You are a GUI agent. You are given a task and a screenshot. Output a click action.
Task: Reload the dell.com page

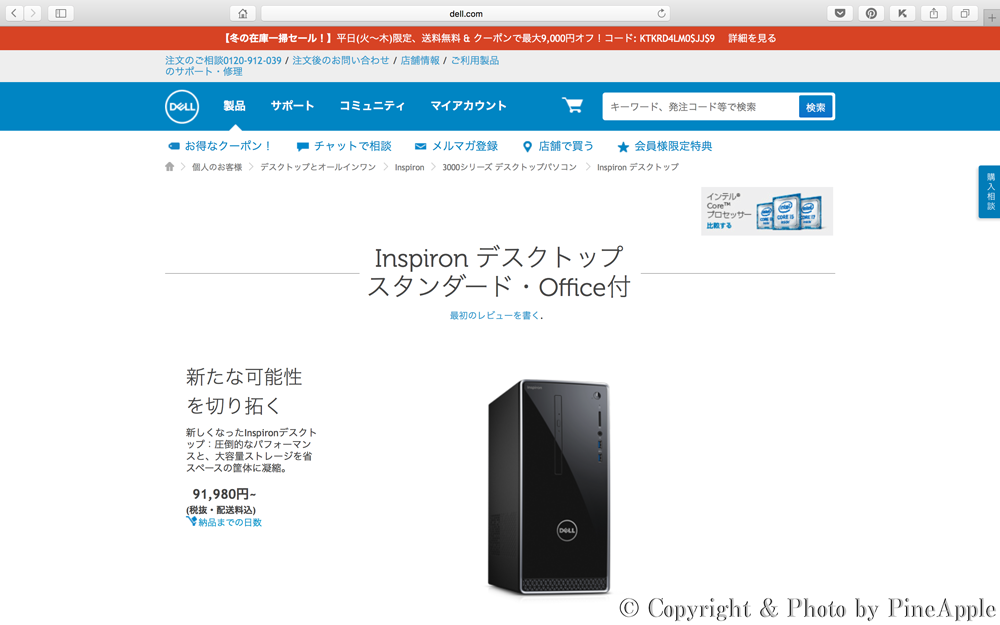point(661,13)
